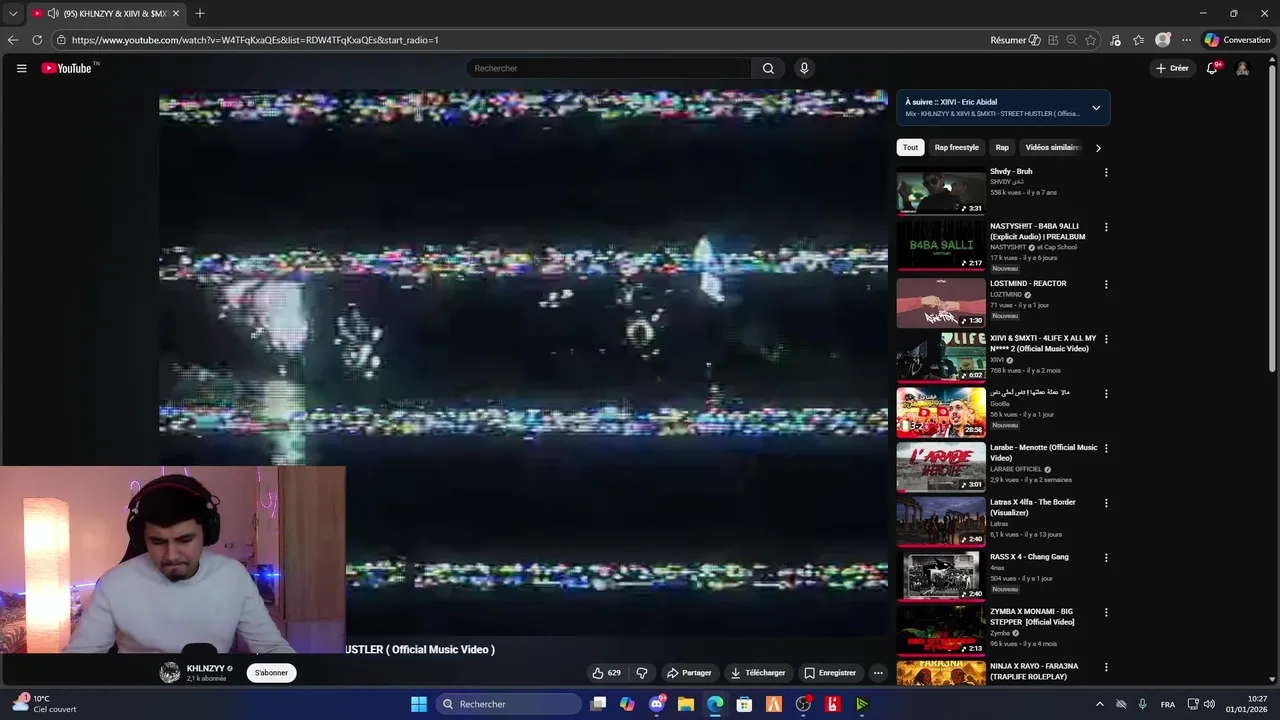Open File Explorer from the taskbar

[686, 704]
